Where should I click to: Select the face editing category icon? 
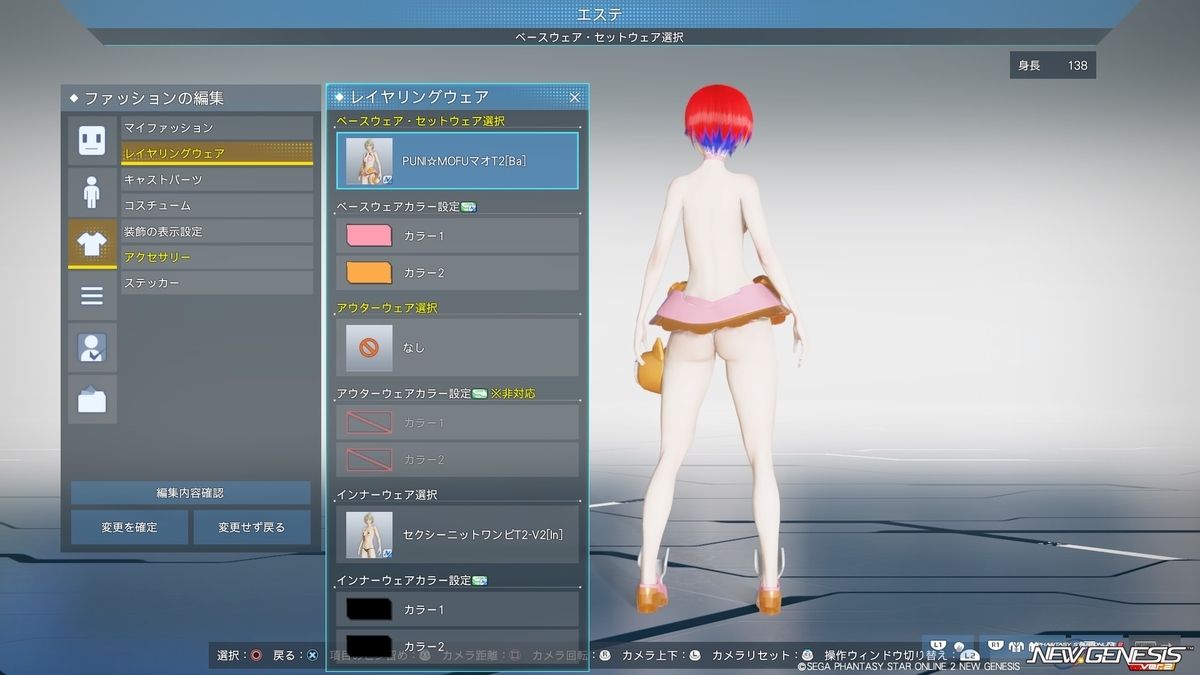pos(92,140)
